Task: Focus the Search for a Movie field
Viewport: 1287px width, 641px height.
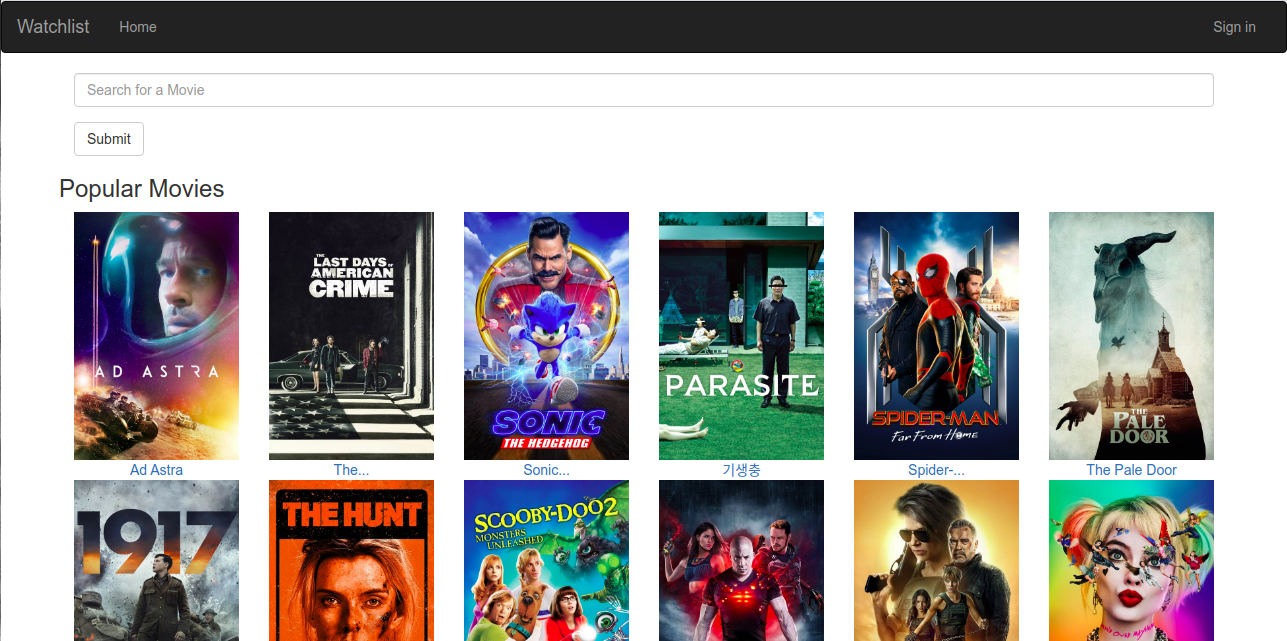Action: (x=643, y=90)
